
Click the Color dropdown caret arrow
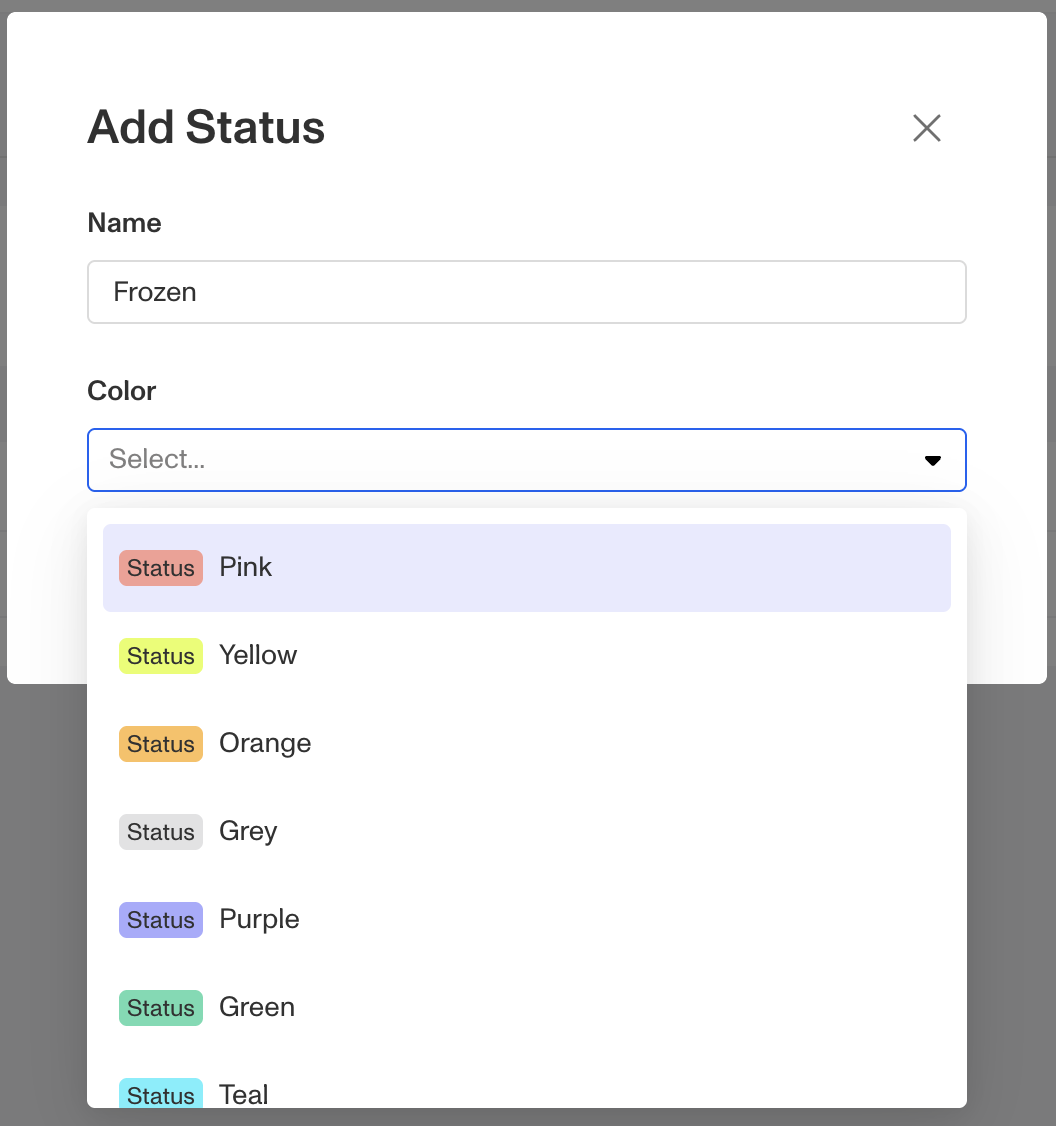click(x=933, y=460)
